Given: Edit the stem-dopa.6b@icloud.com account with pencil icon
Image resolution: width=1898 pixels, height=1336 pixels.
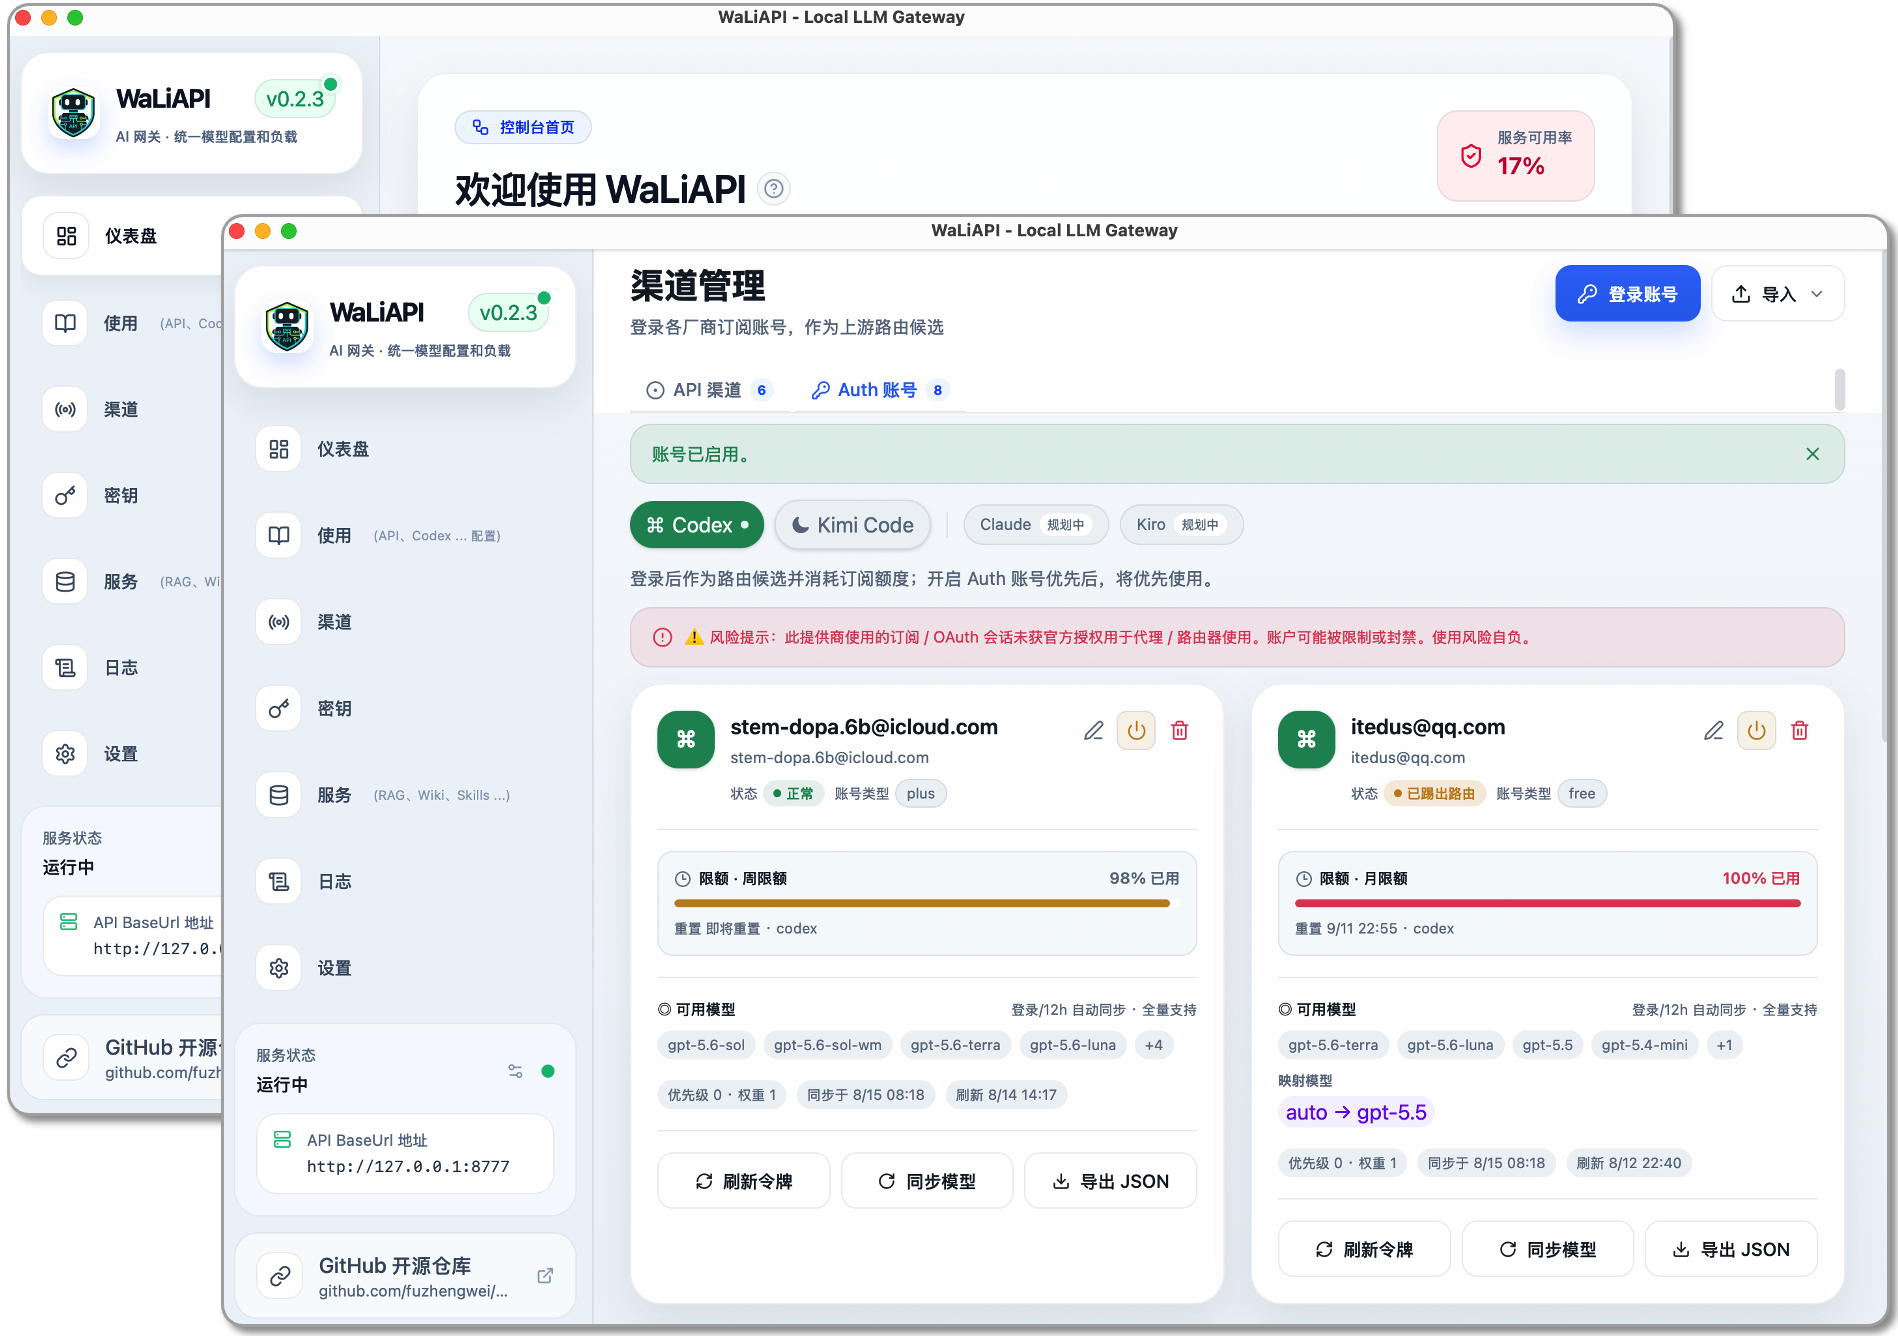Looking at the screenshot, I should coord(1093,731).
